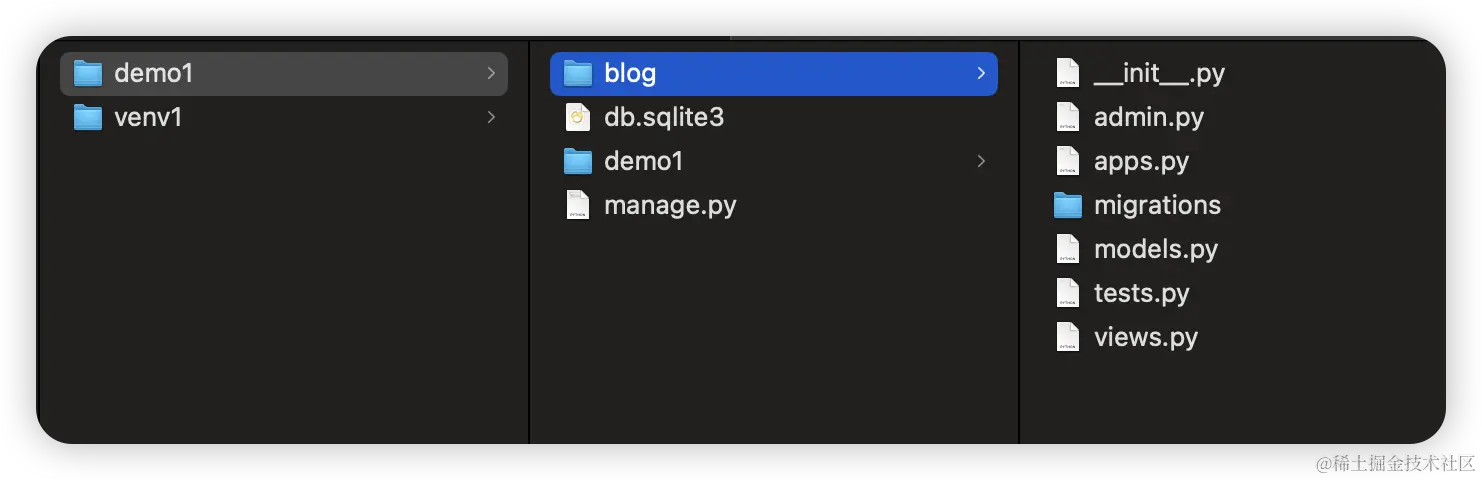
Task: Select manage.py file name
Action: click(x=670, y=205)
